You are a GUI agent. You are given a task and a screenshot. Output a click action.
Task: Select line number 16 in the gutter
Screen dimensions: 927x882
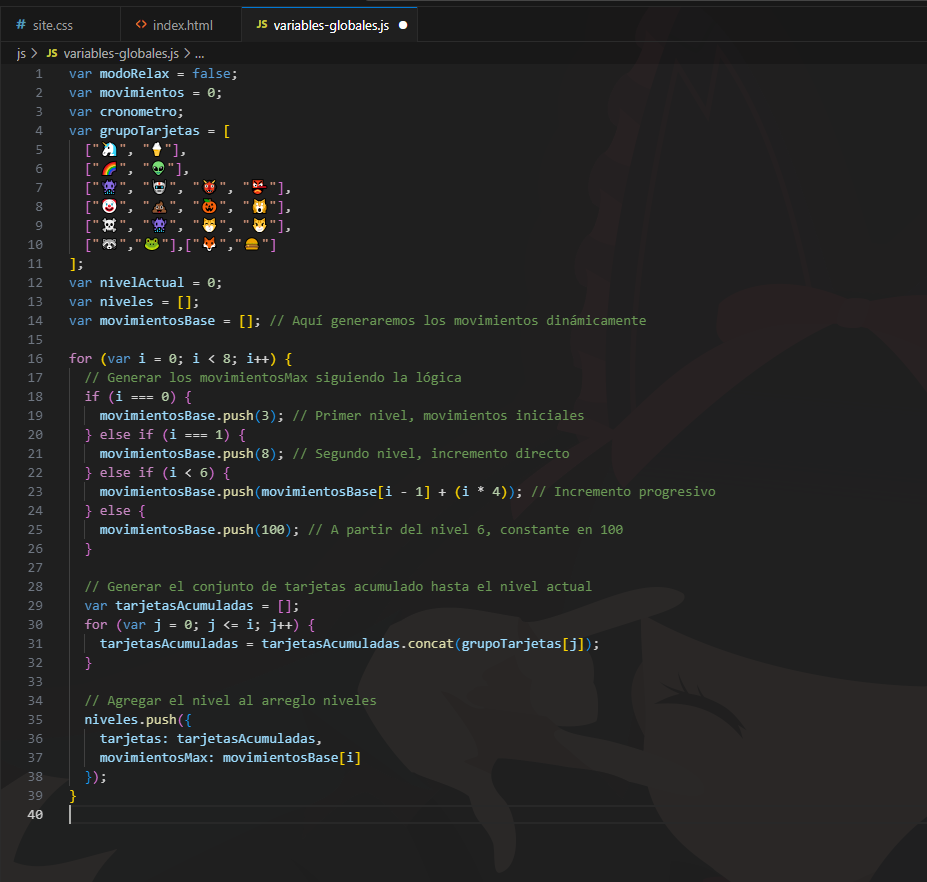[37, 358]
